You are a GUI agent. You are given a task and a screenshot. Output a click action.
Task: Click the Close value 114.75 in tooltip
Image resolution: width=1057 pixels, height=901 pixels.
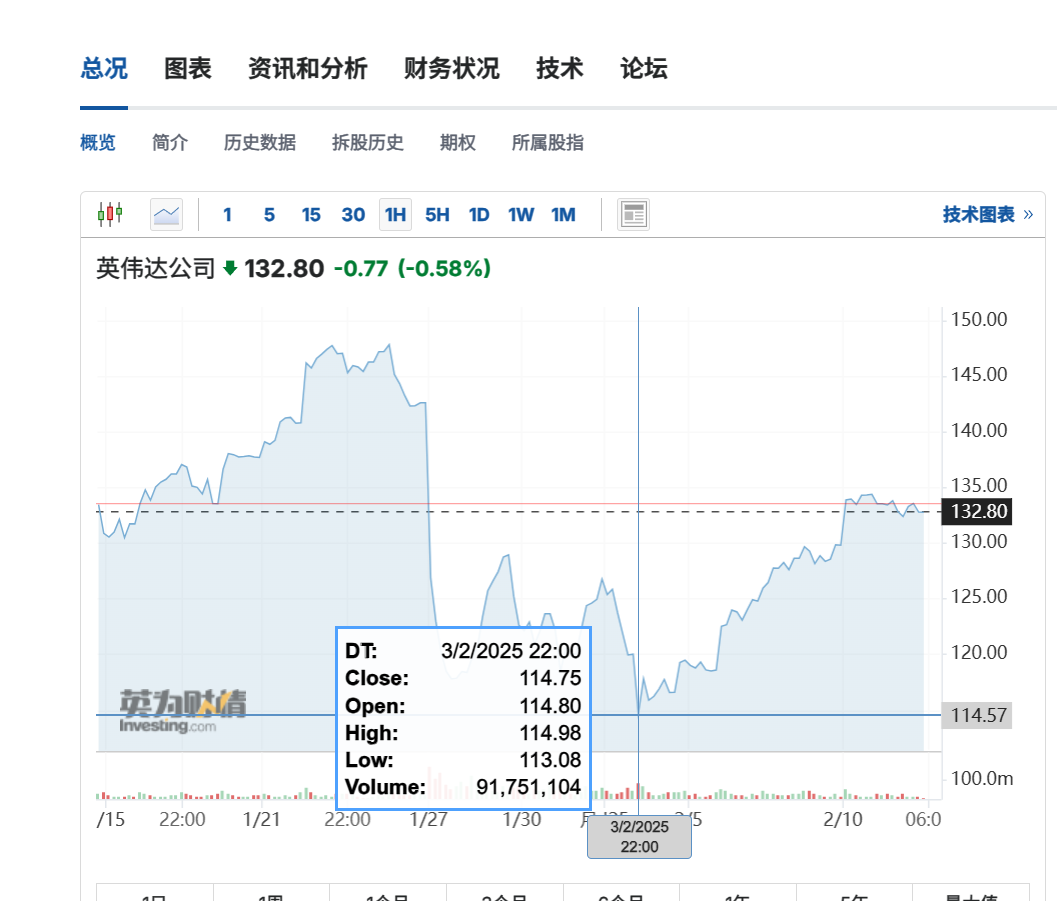click(550, 678)
